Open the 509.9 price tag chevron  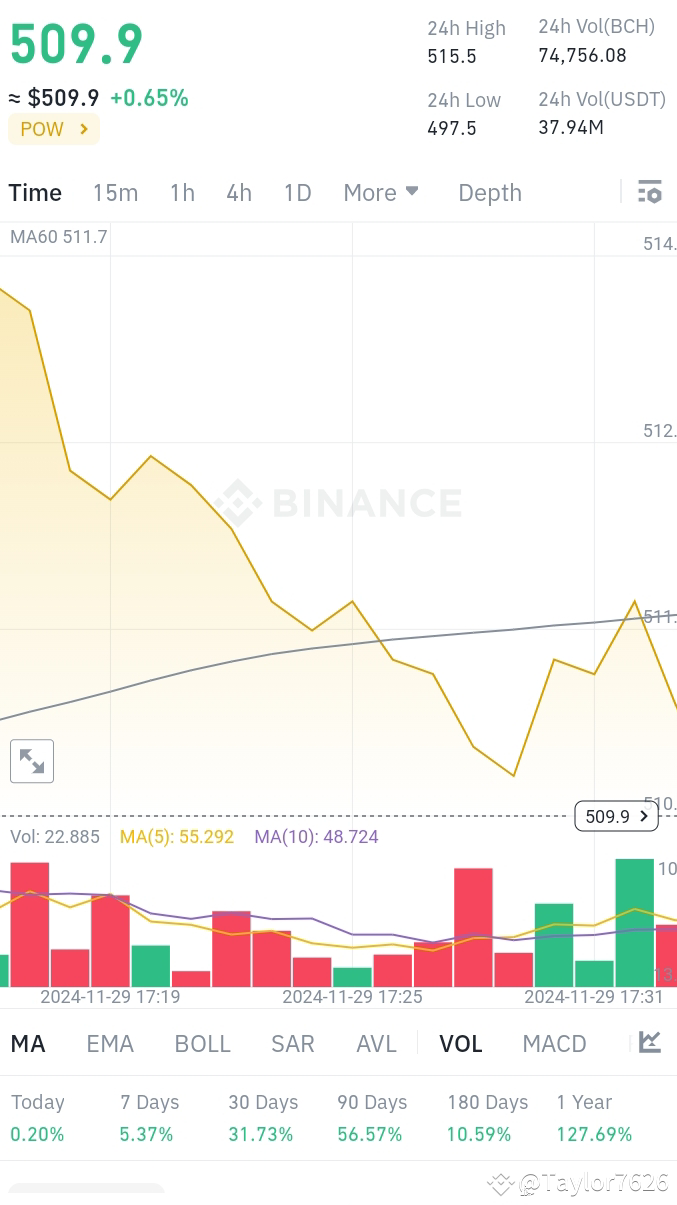click(x=643, y=816)
